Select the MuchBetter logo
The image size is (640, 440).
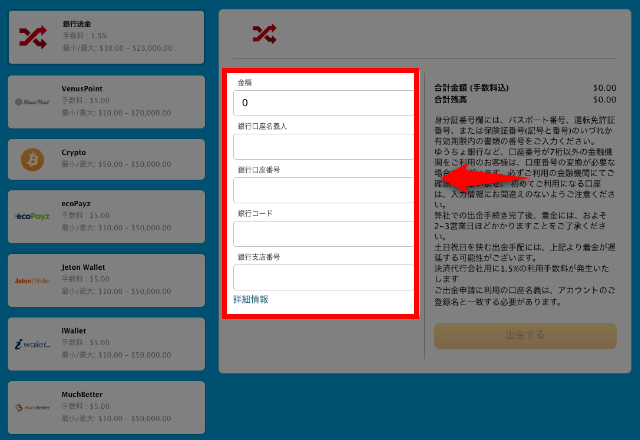(x=33, y=407)
